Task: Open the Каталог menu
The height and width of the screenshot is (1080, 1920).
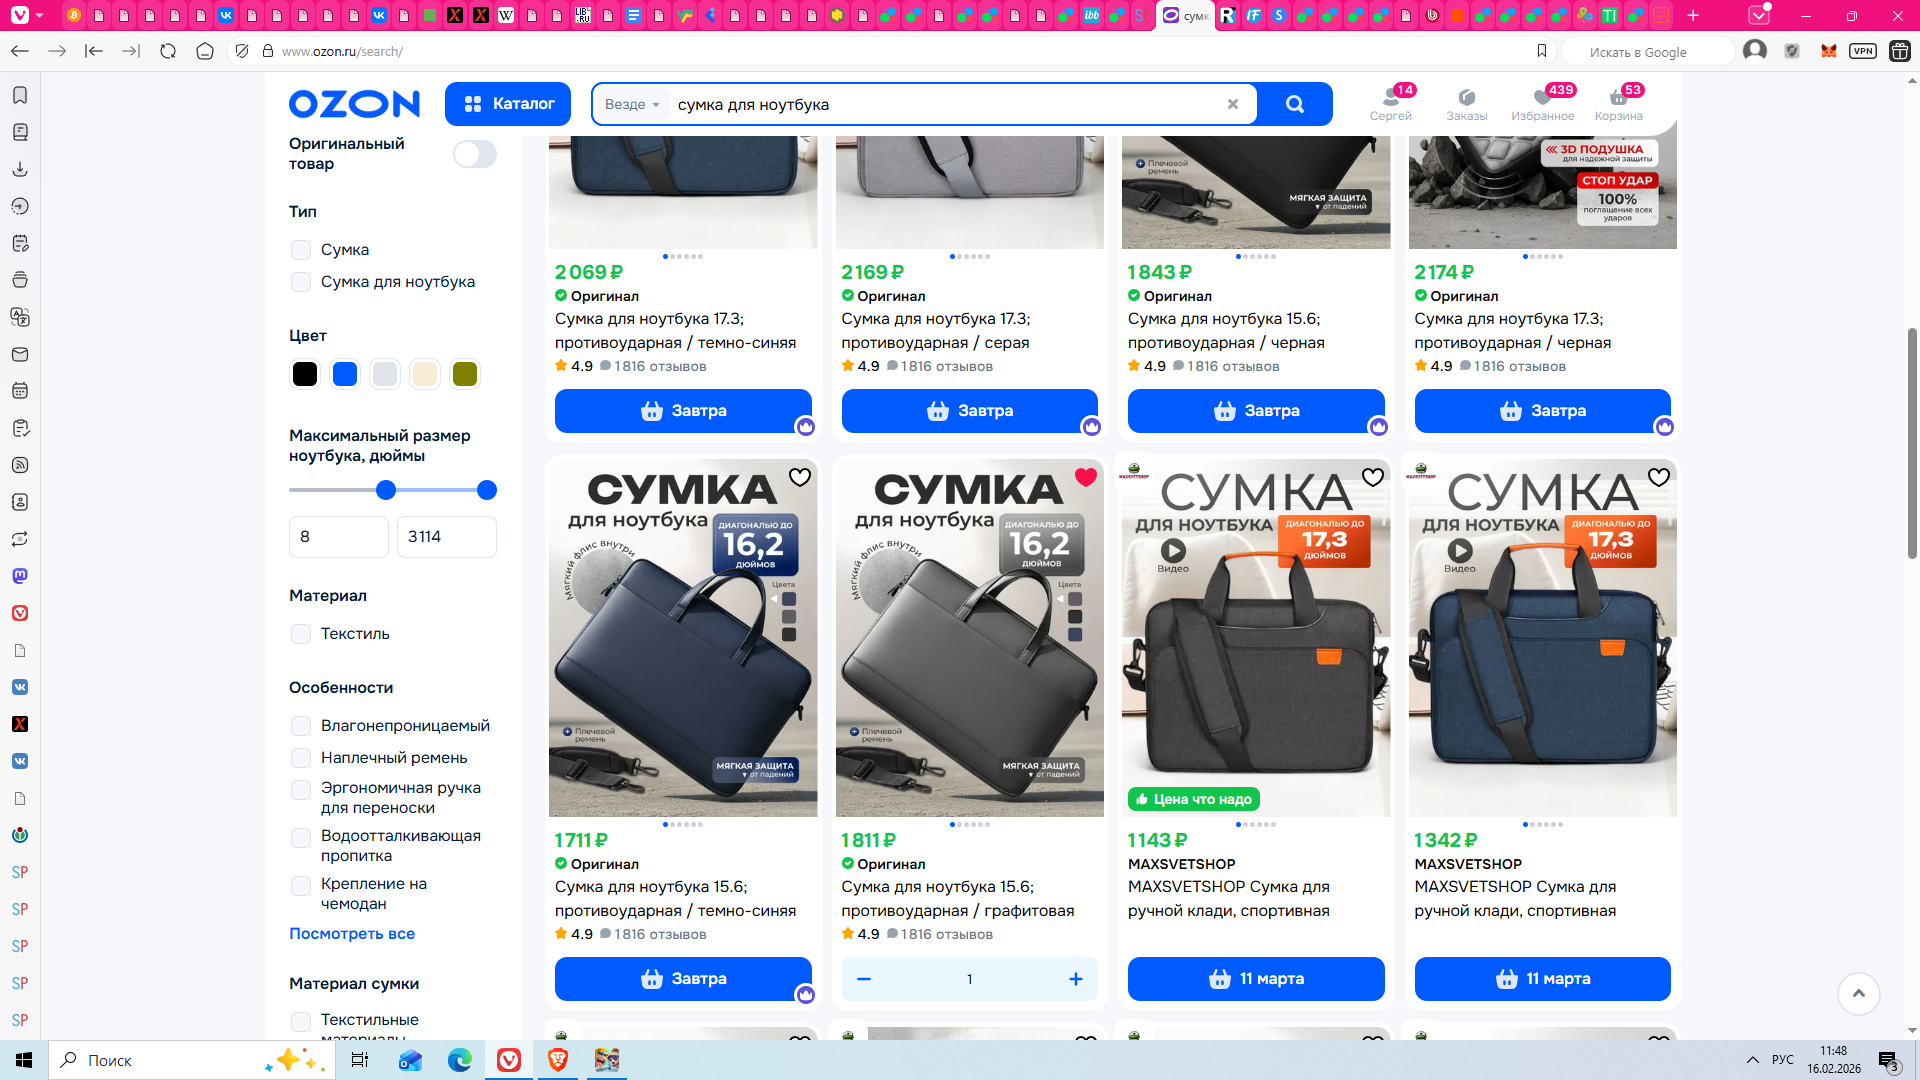Action: (x=508, y=104)
